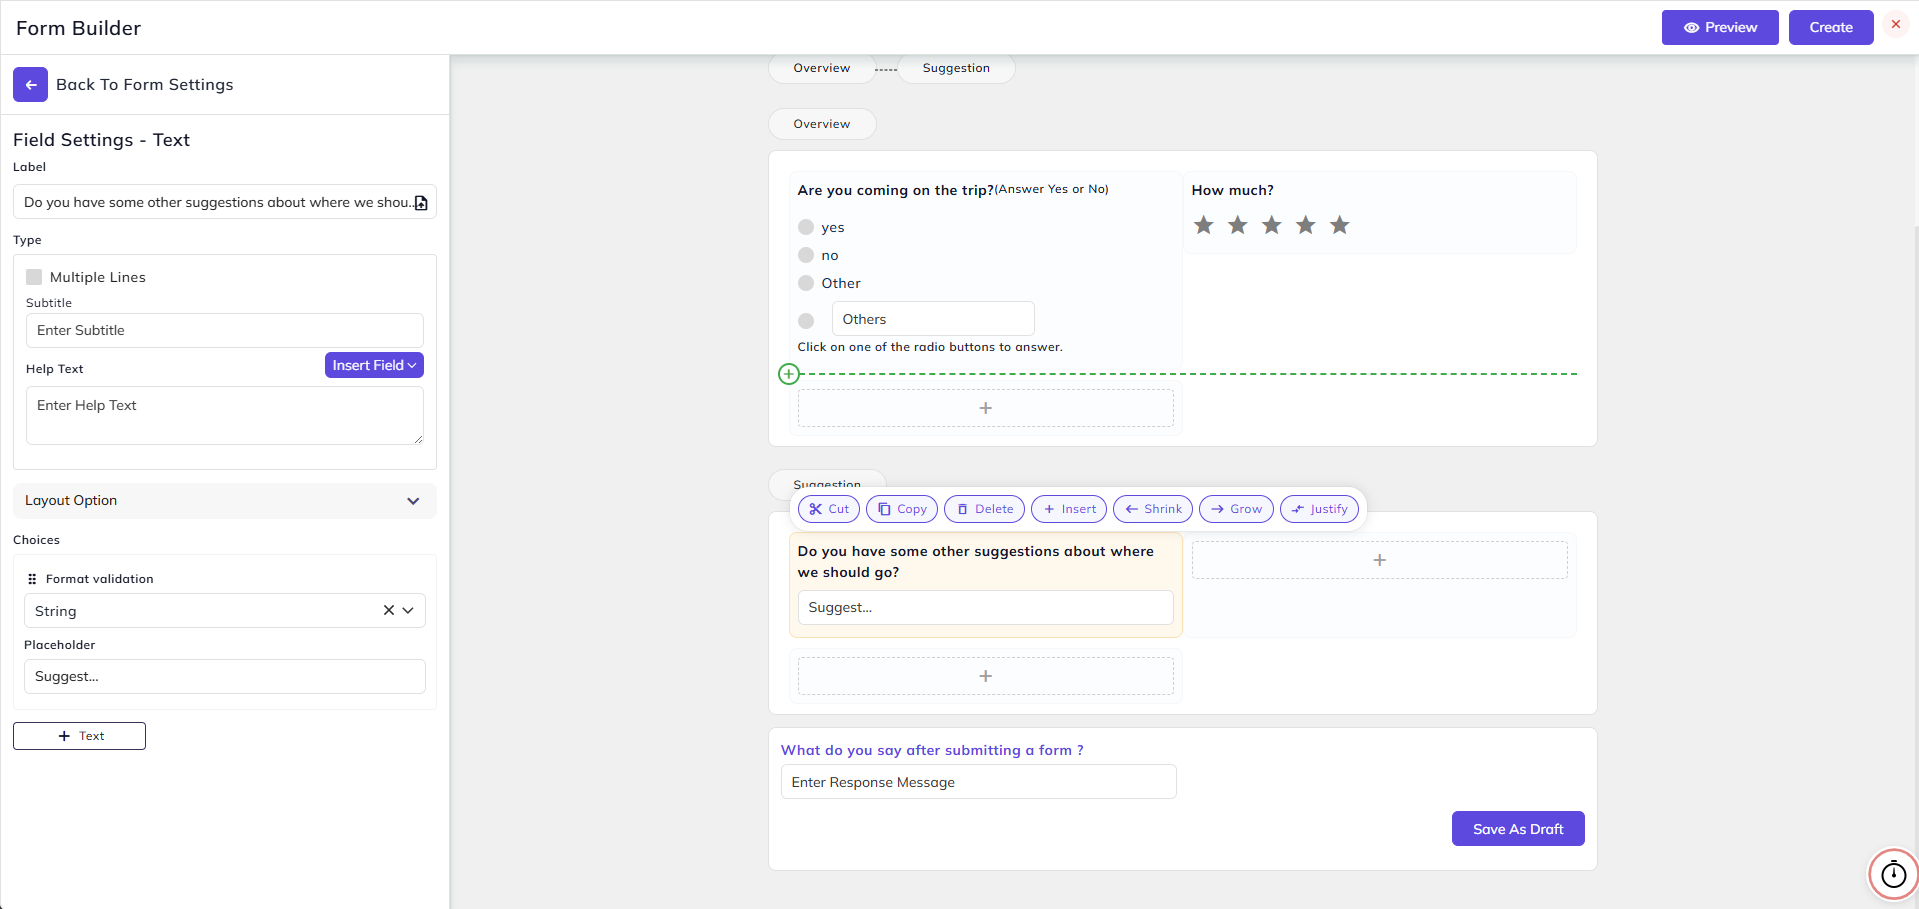
Task: Add field in slot right of suggestions question
Action: click(1380, 560)
